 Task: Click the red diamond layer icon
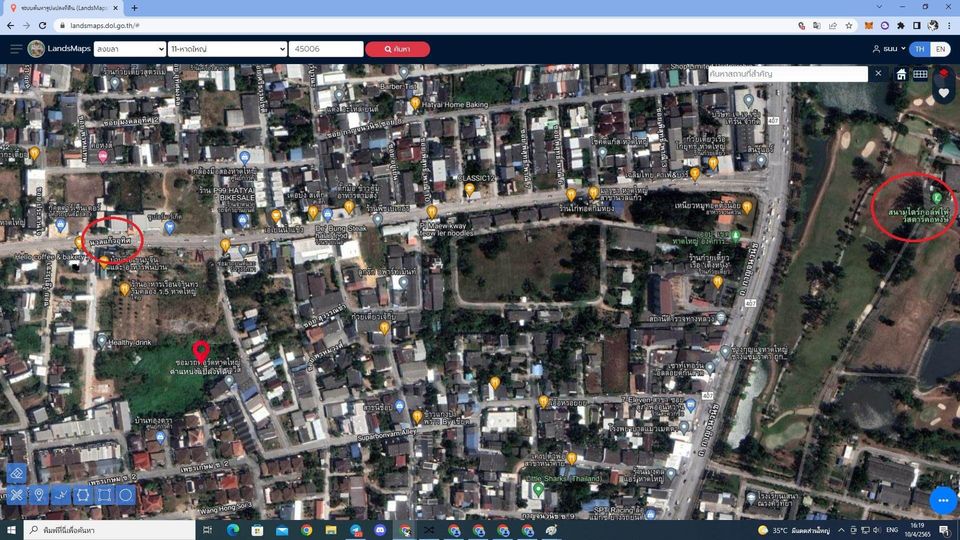tap(943, 73)
